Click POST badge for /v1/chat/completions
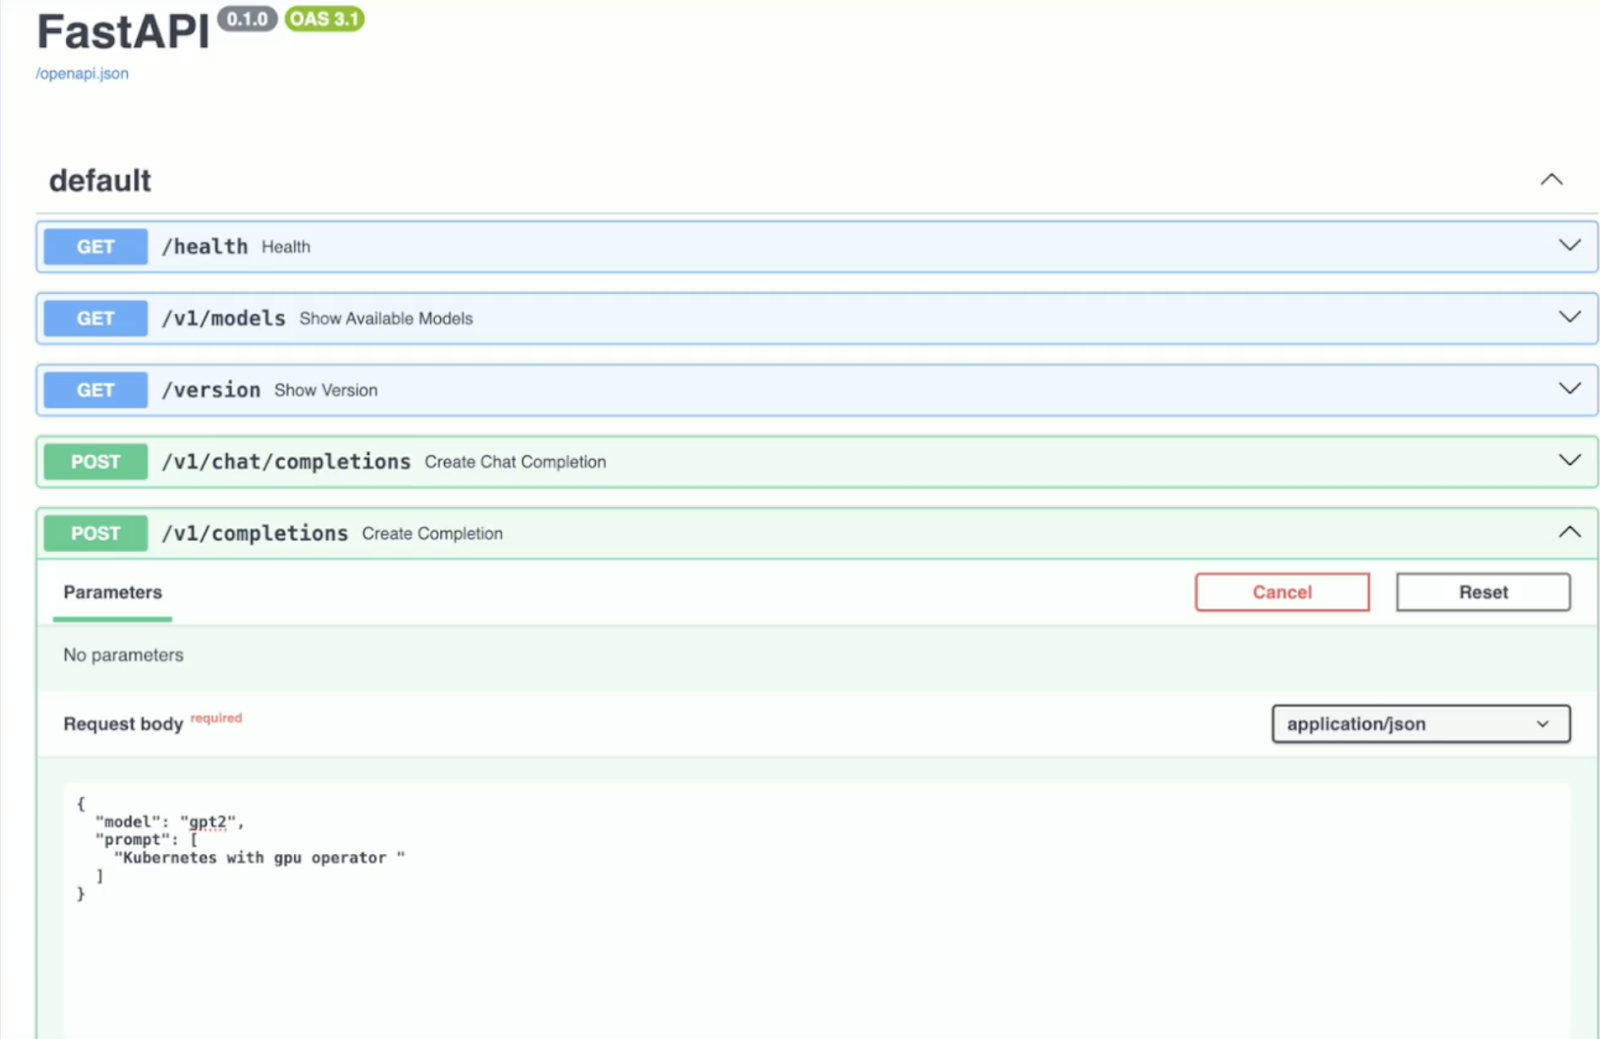 [96, 462]
